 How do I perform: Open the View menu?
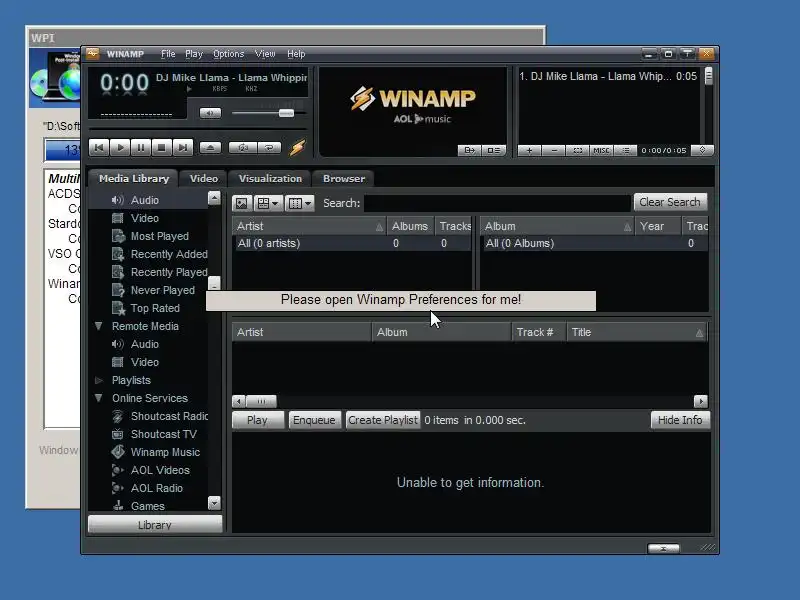[265, 54]
